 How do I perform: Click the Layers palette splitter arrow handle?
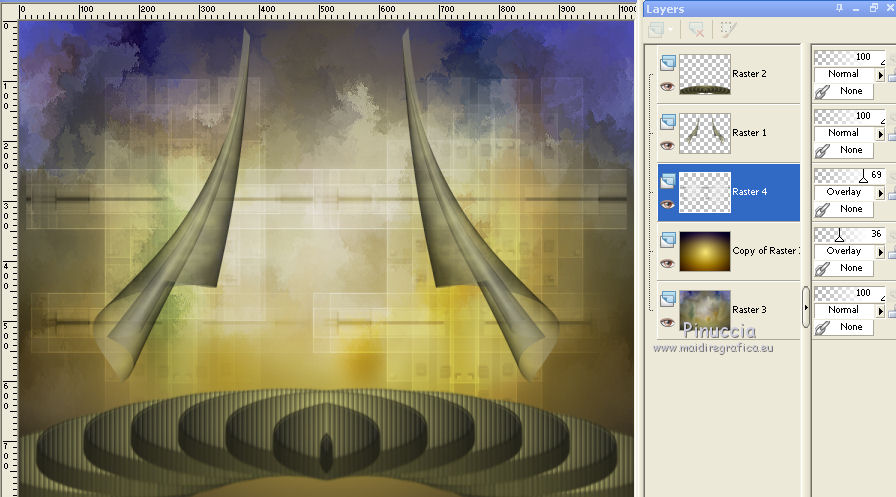806,307
